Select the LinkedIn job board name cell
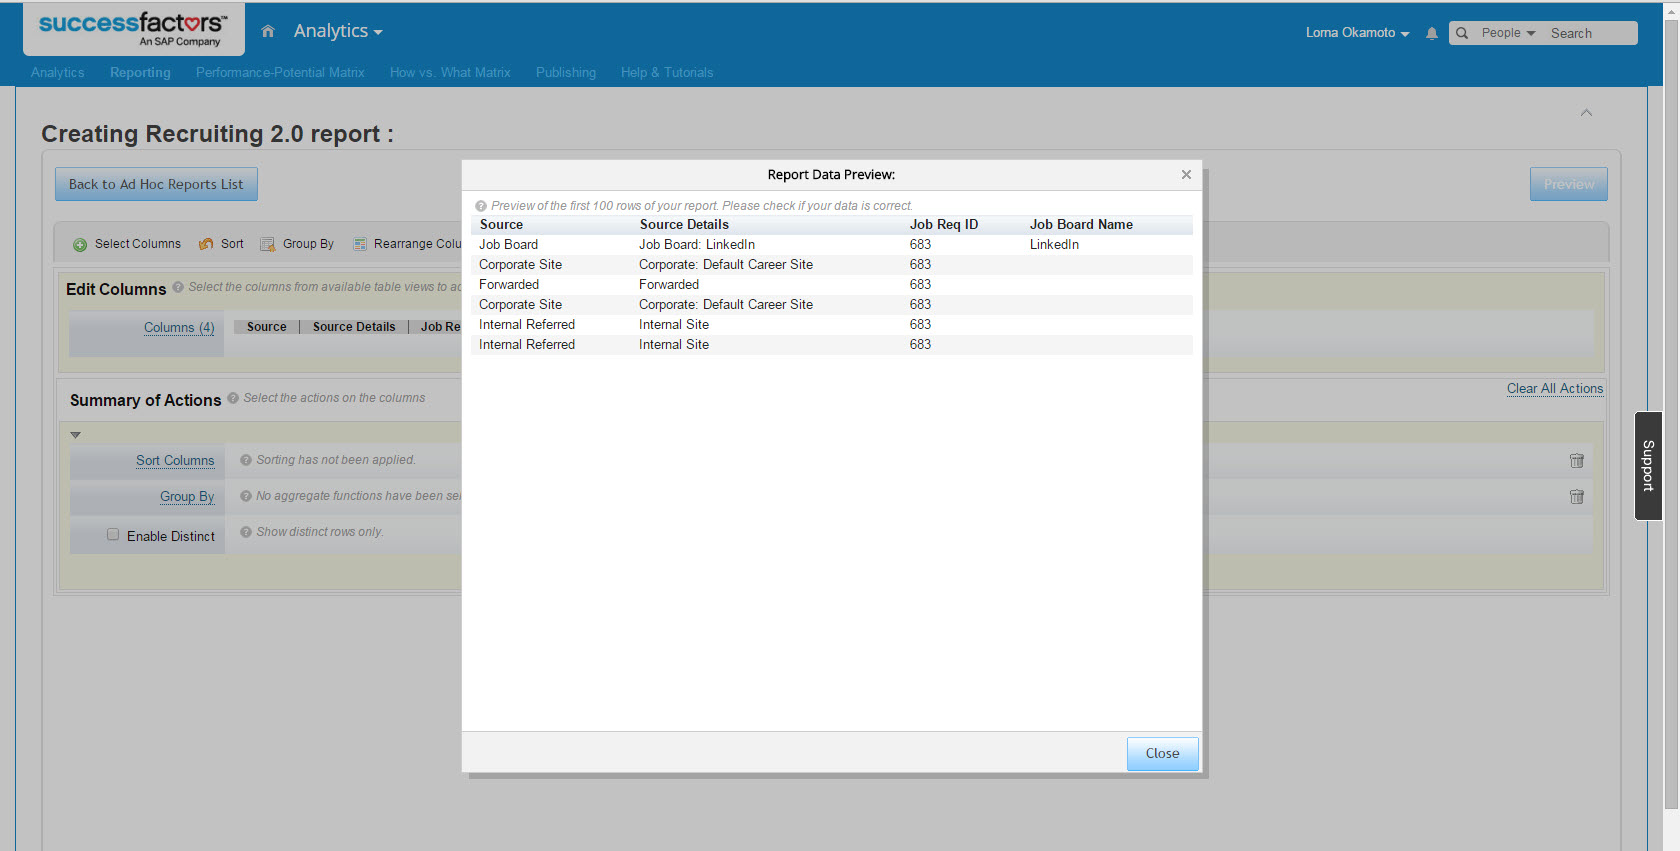Image resolution: width=1680 pixels, height=851 pixels. [1054, 245]
